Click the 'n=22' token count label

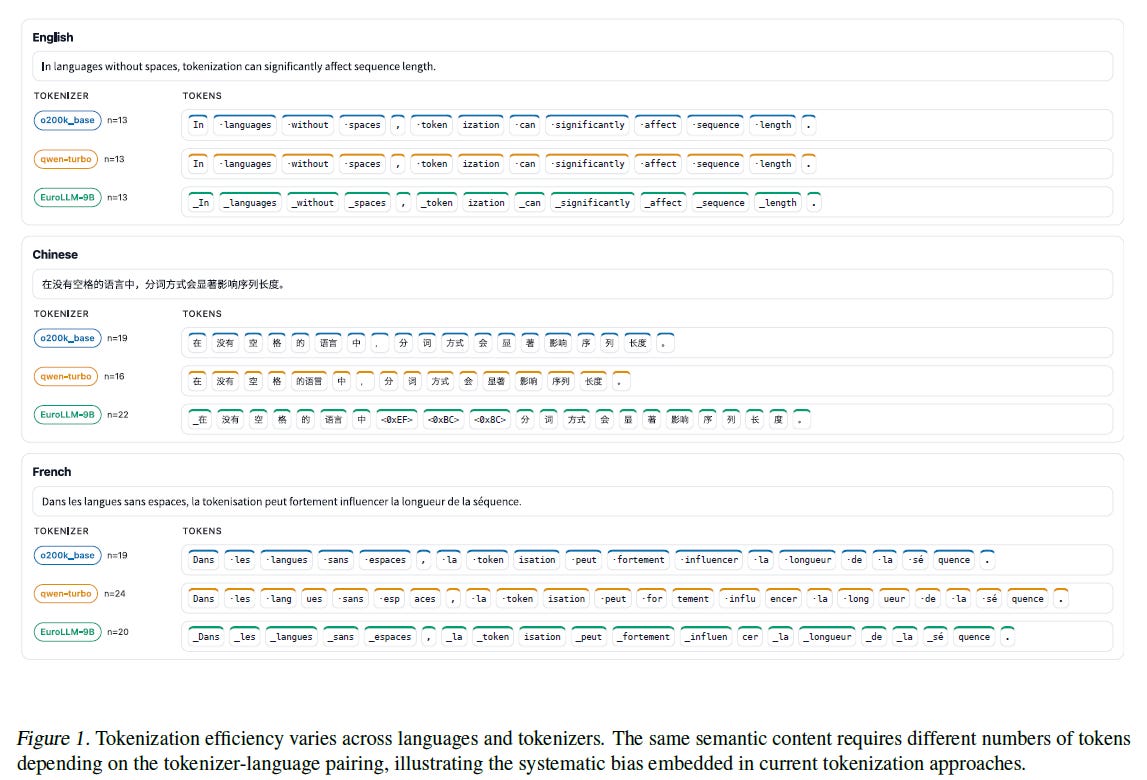[117, 414]
